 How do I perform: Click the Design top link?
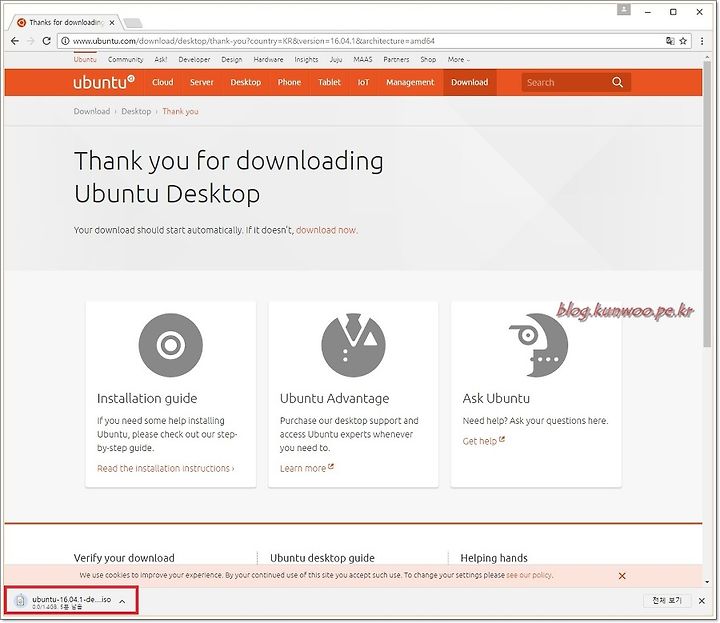231,59
